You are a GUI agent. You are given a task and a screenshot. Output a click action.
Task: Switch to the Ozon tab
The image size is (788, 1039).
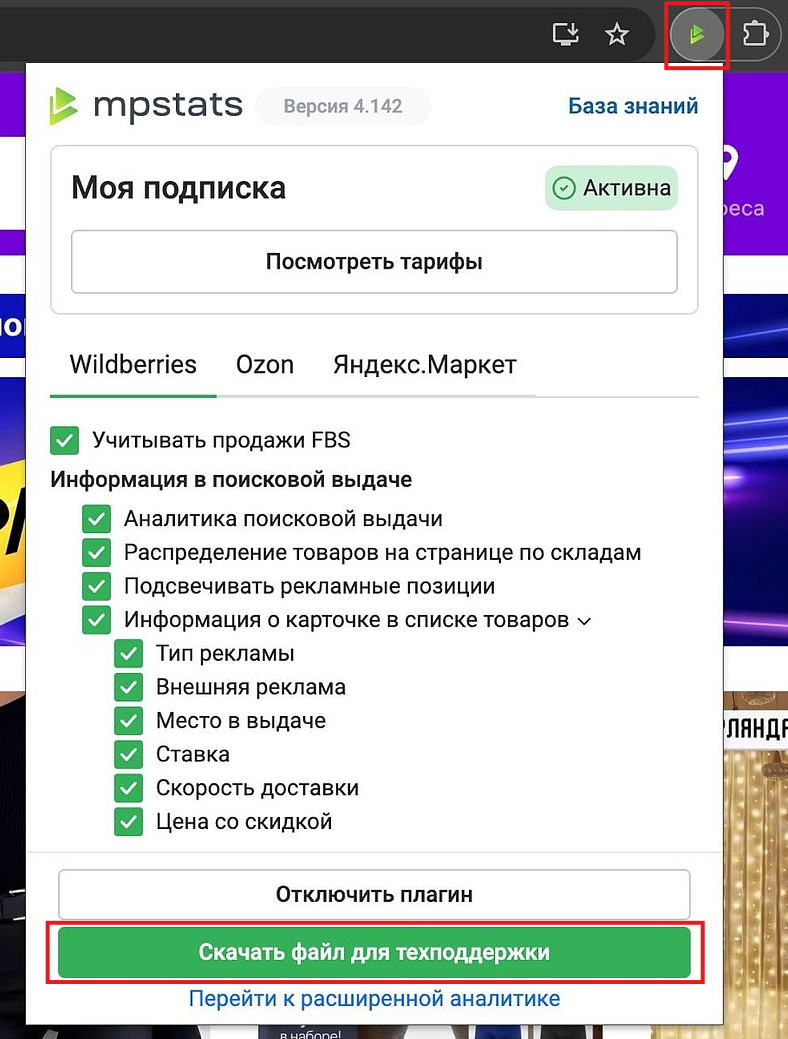click(x=264, y=364)
